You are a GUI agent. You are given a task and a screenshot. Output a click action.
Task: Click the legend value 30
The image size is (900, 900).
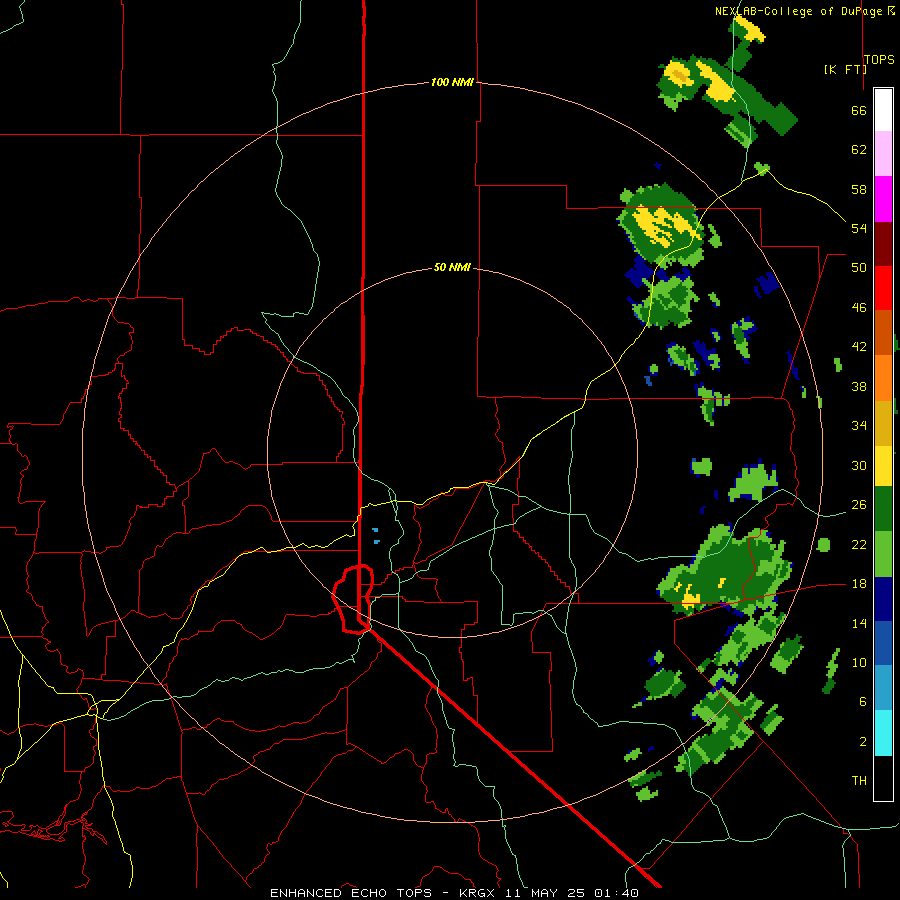tap(859, 465)
